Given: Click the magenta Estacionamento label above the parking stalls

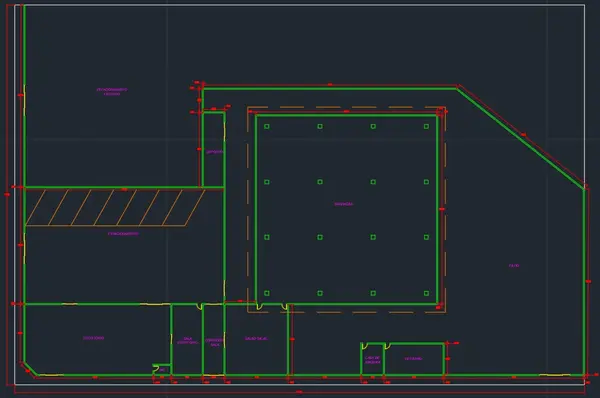Looking at the screenshot, I should point(112,91).
